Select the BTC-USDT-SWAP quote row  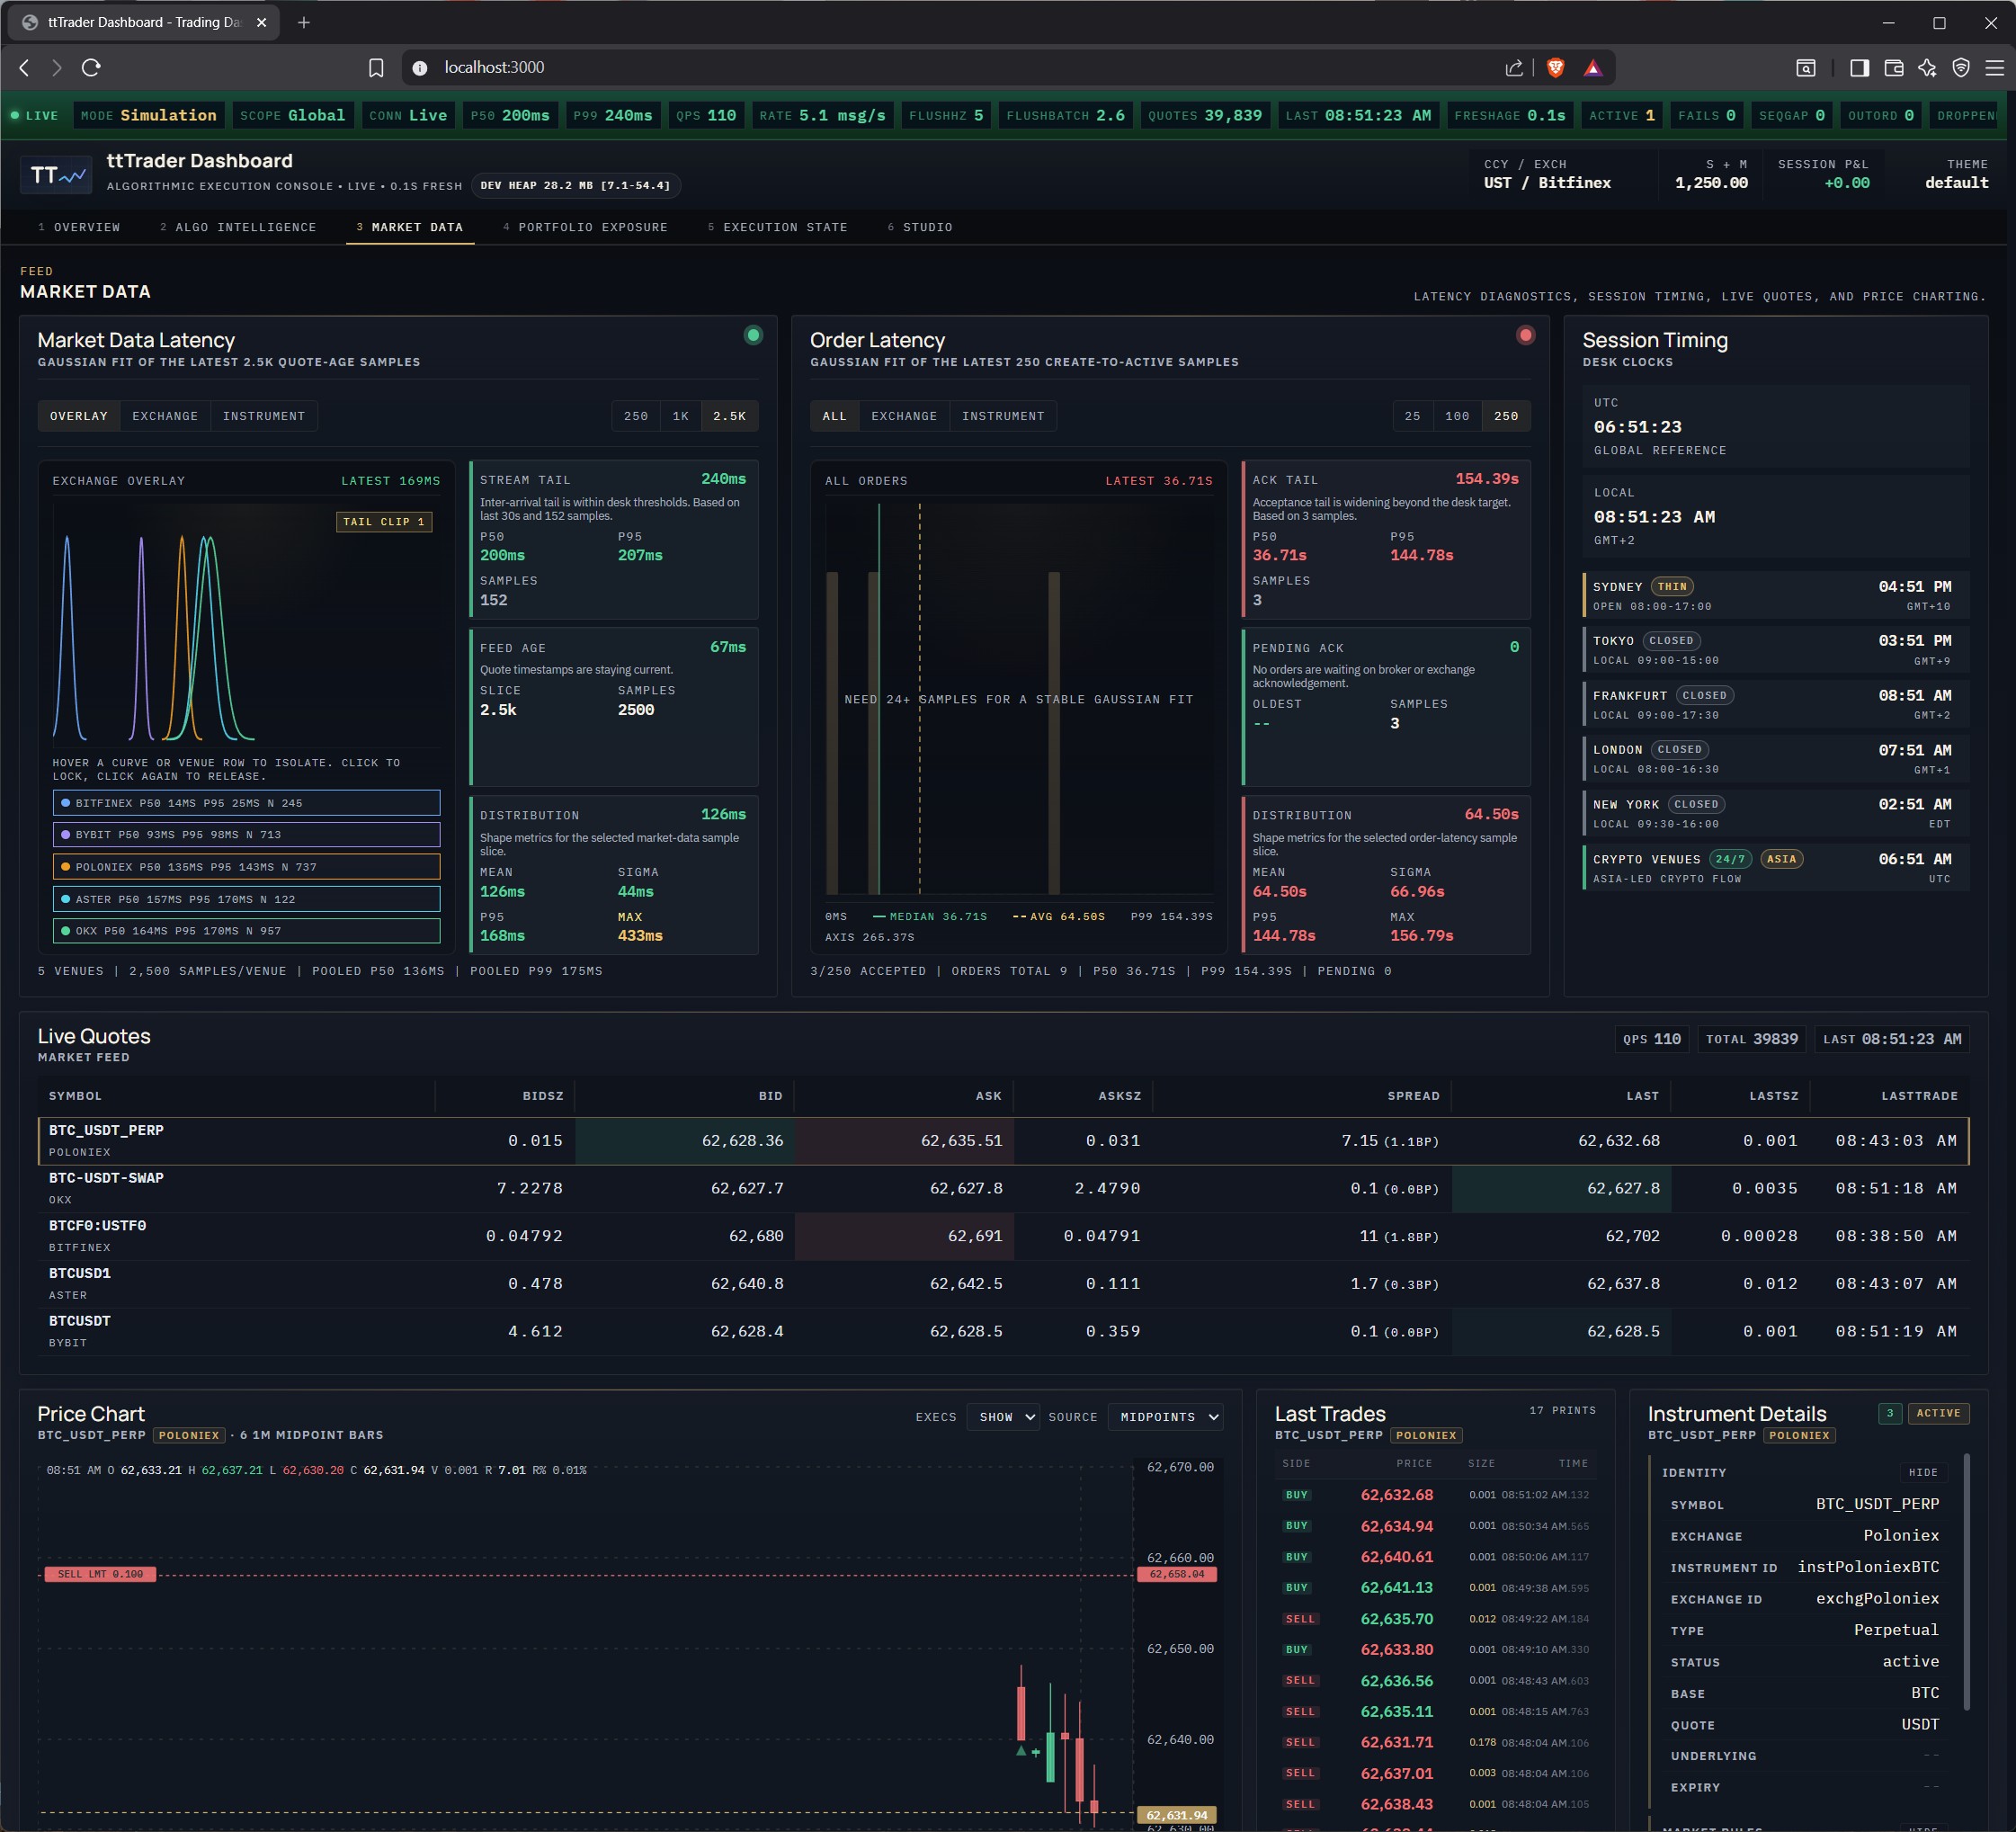pyautogui.click(x=1004, y=1188)
